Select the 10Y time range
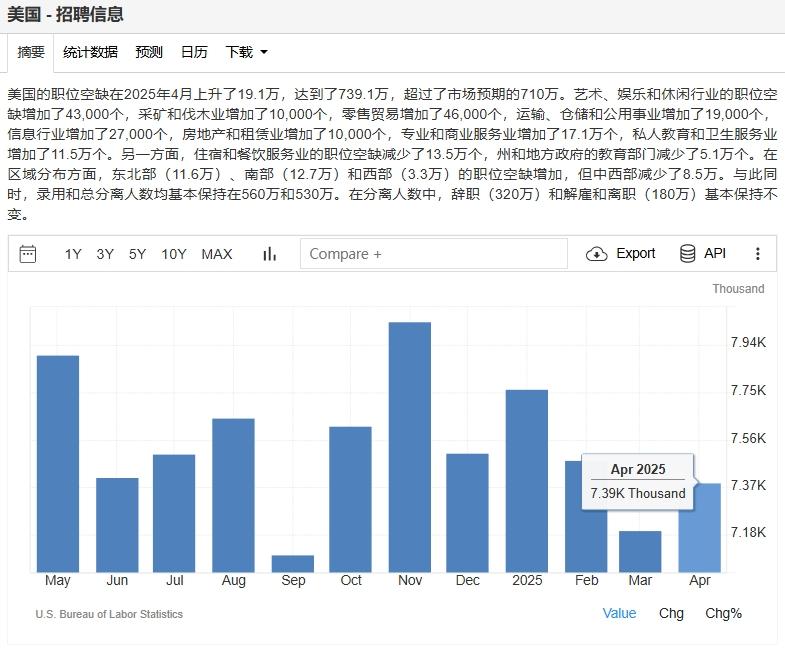 [x=174, y=254]
